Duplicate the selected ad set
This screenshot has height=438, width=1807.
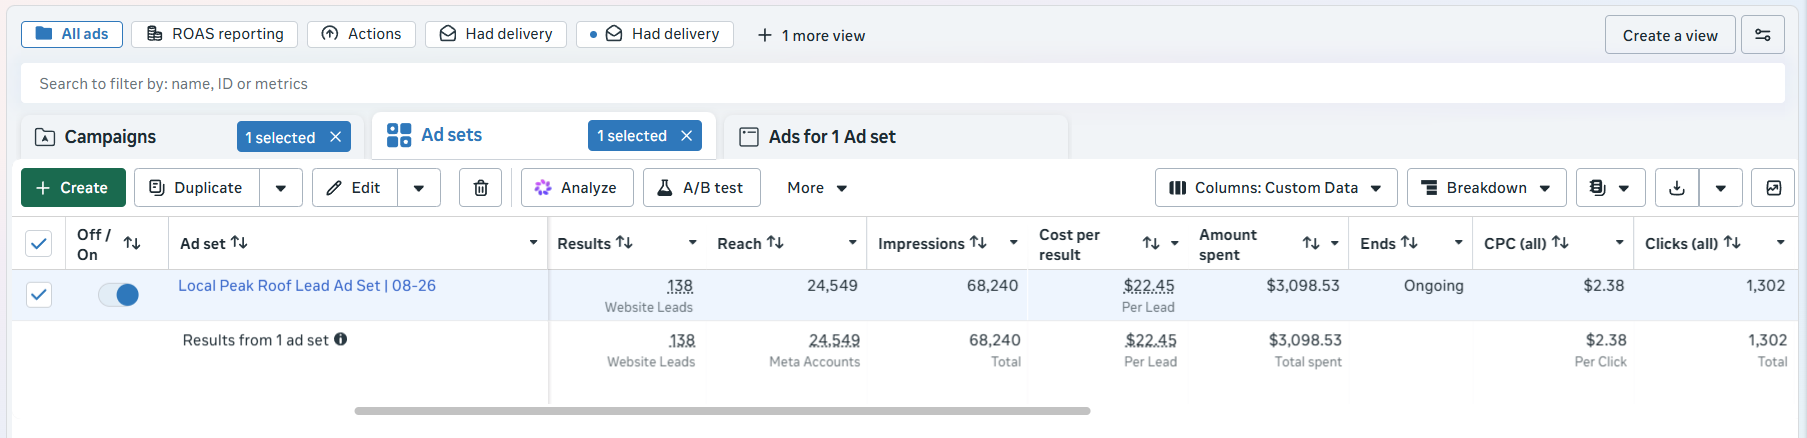(197, 188)
